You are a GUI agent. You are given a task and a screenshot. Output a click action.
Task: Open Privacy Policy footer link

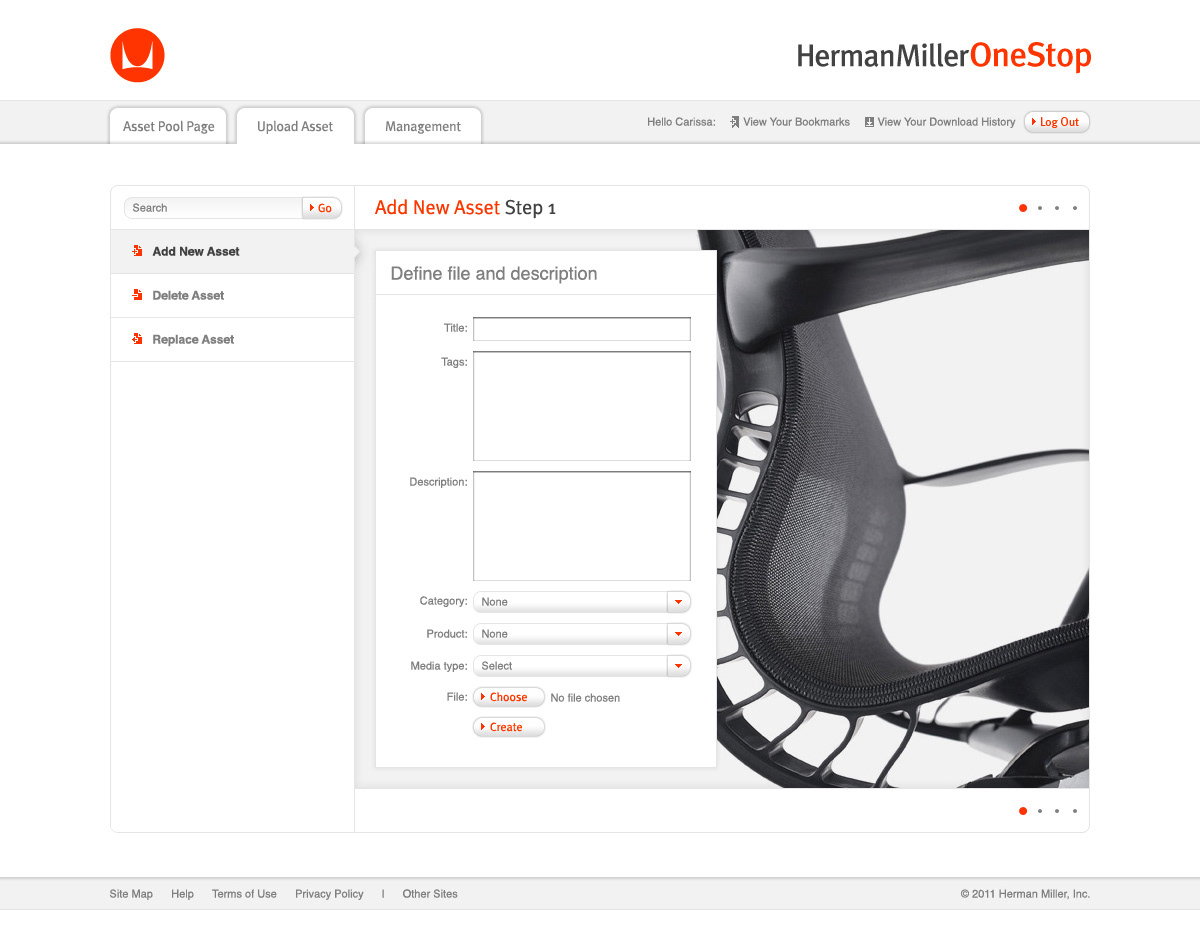[x=329, y=894]
